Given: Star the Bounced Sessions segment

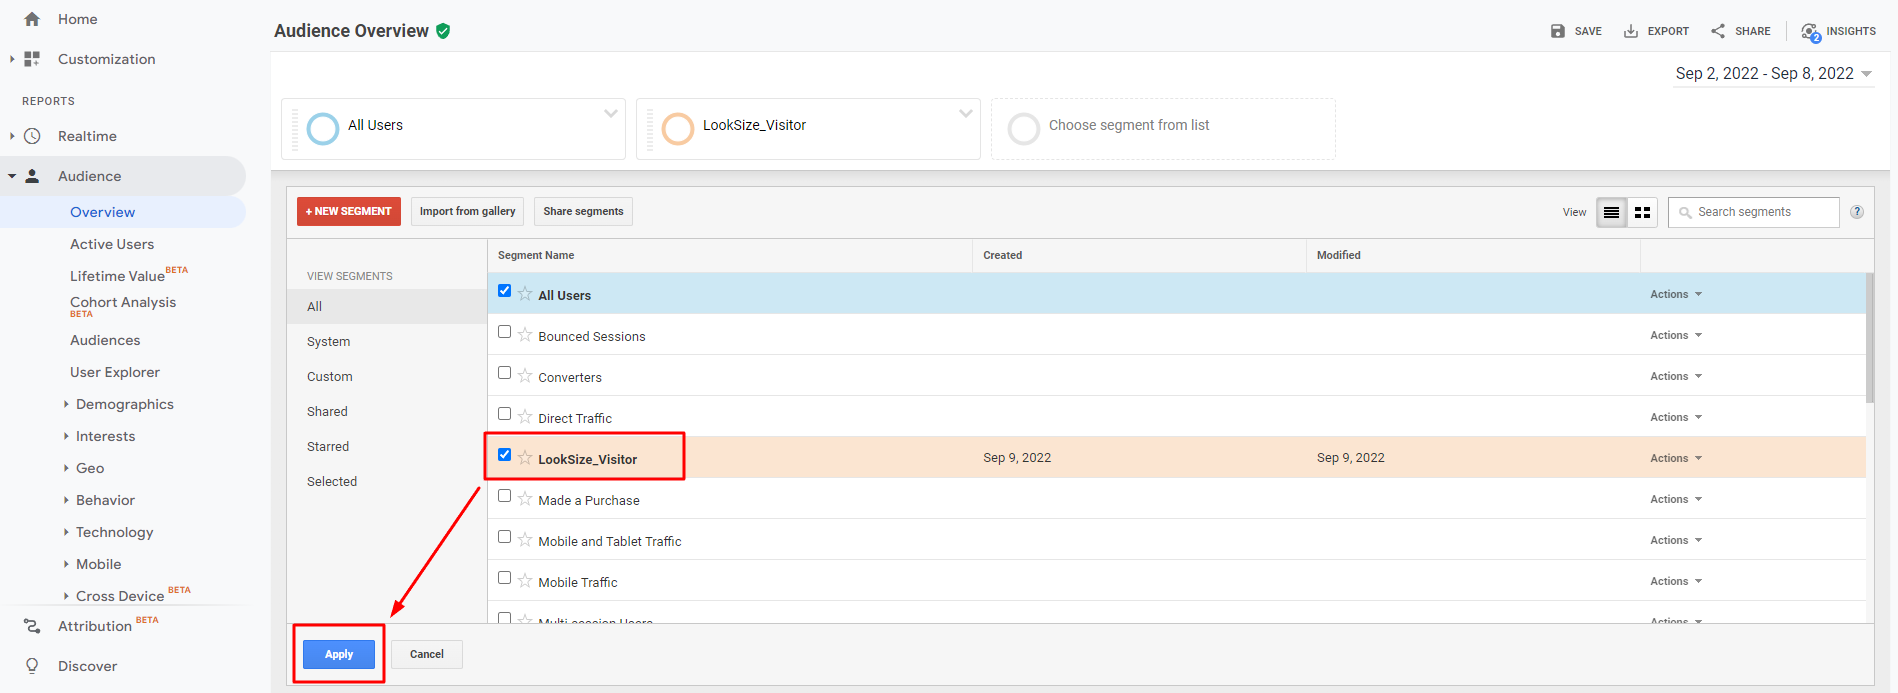Looking at the screenshot, I should tap(525, 335).
